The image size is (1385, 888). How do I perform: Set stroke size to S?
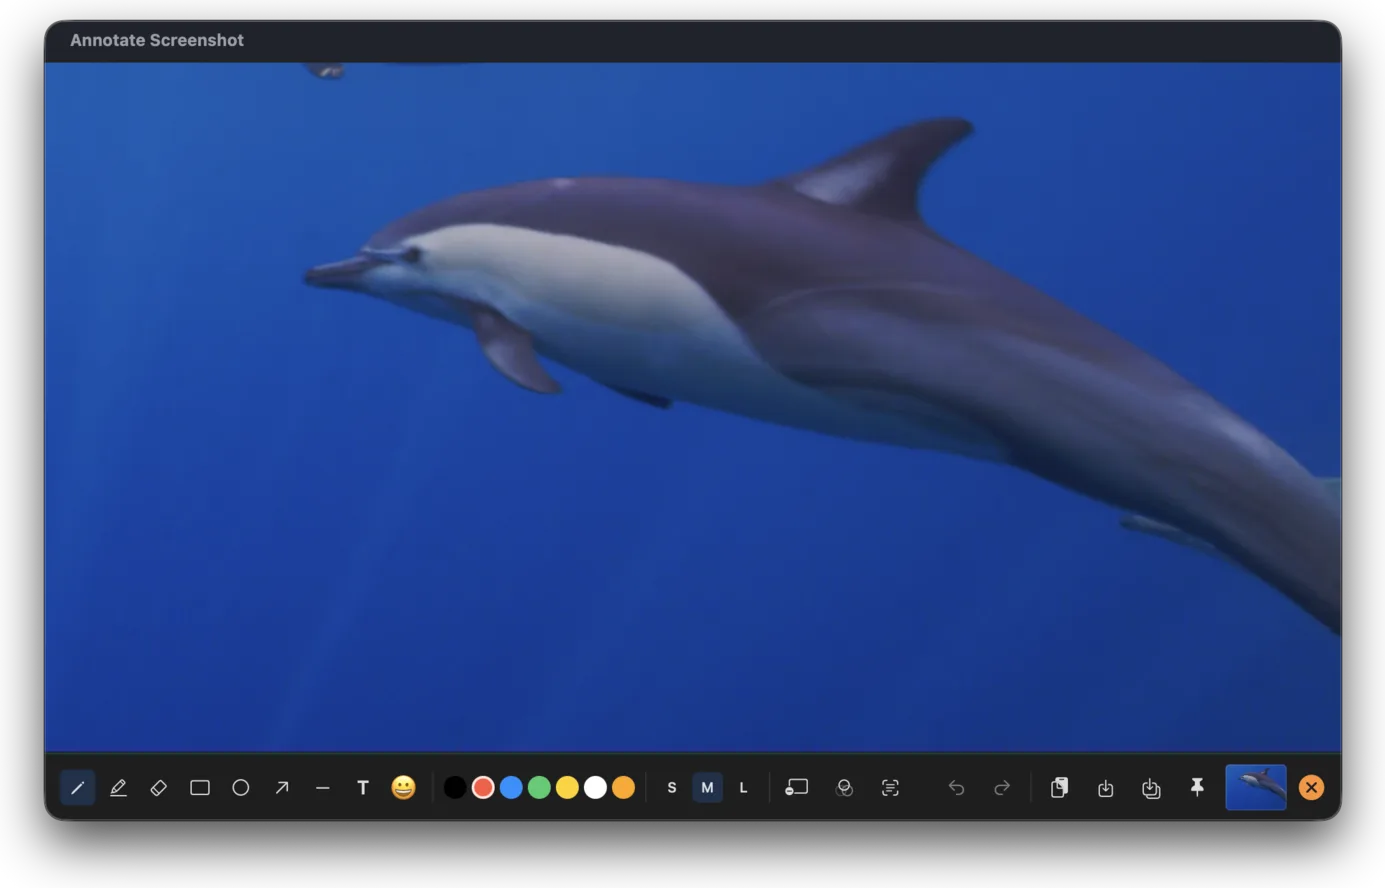pos(672,788)
